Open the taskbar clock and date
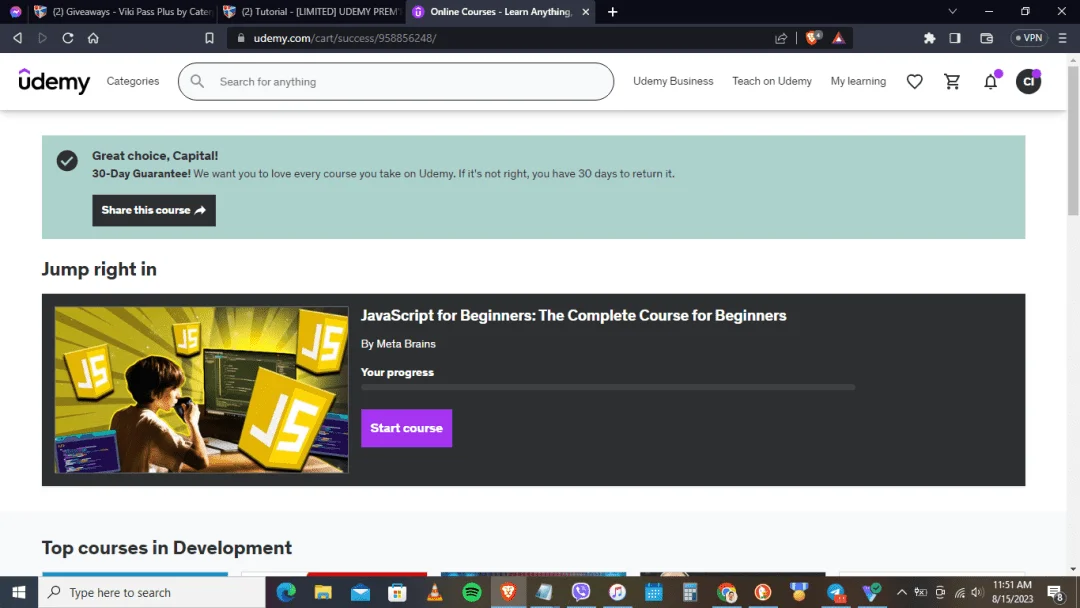This screenshot has width=1080, height=608. [1012, 592]
